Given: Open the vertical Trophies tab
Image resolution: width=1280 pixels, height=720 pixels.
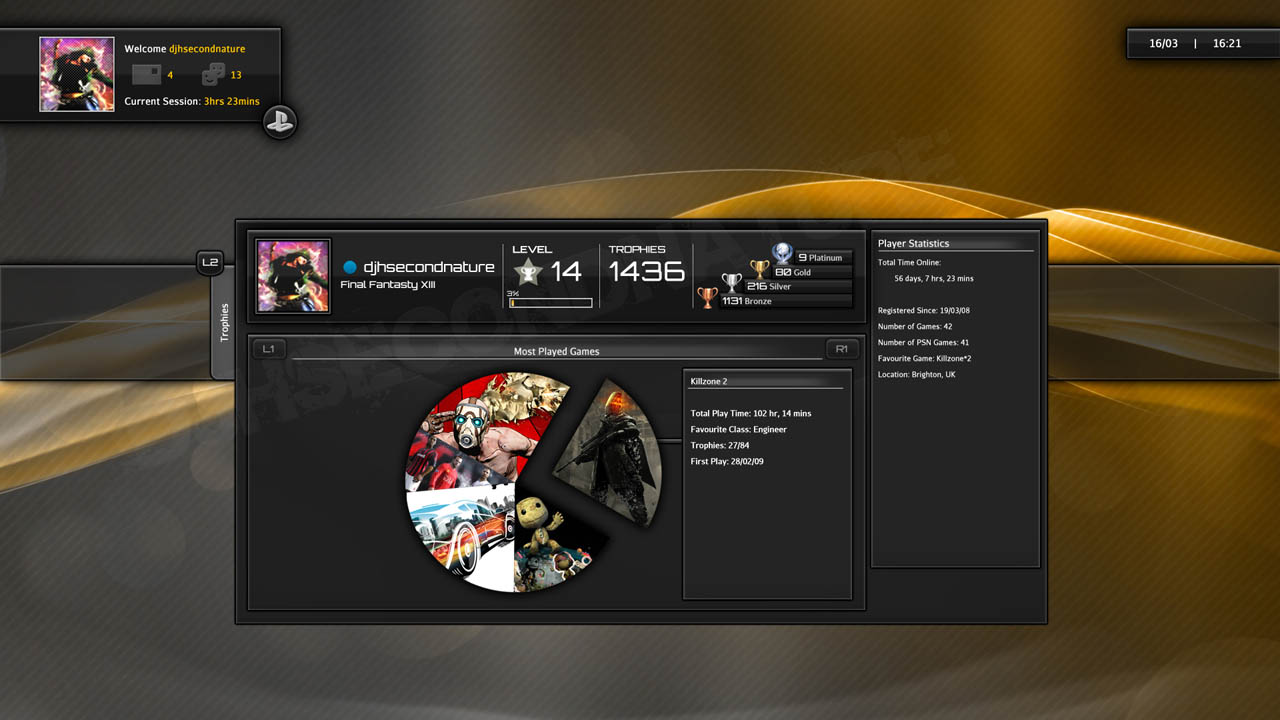Looking at the screenshot, I should click(x=224, y=323).
